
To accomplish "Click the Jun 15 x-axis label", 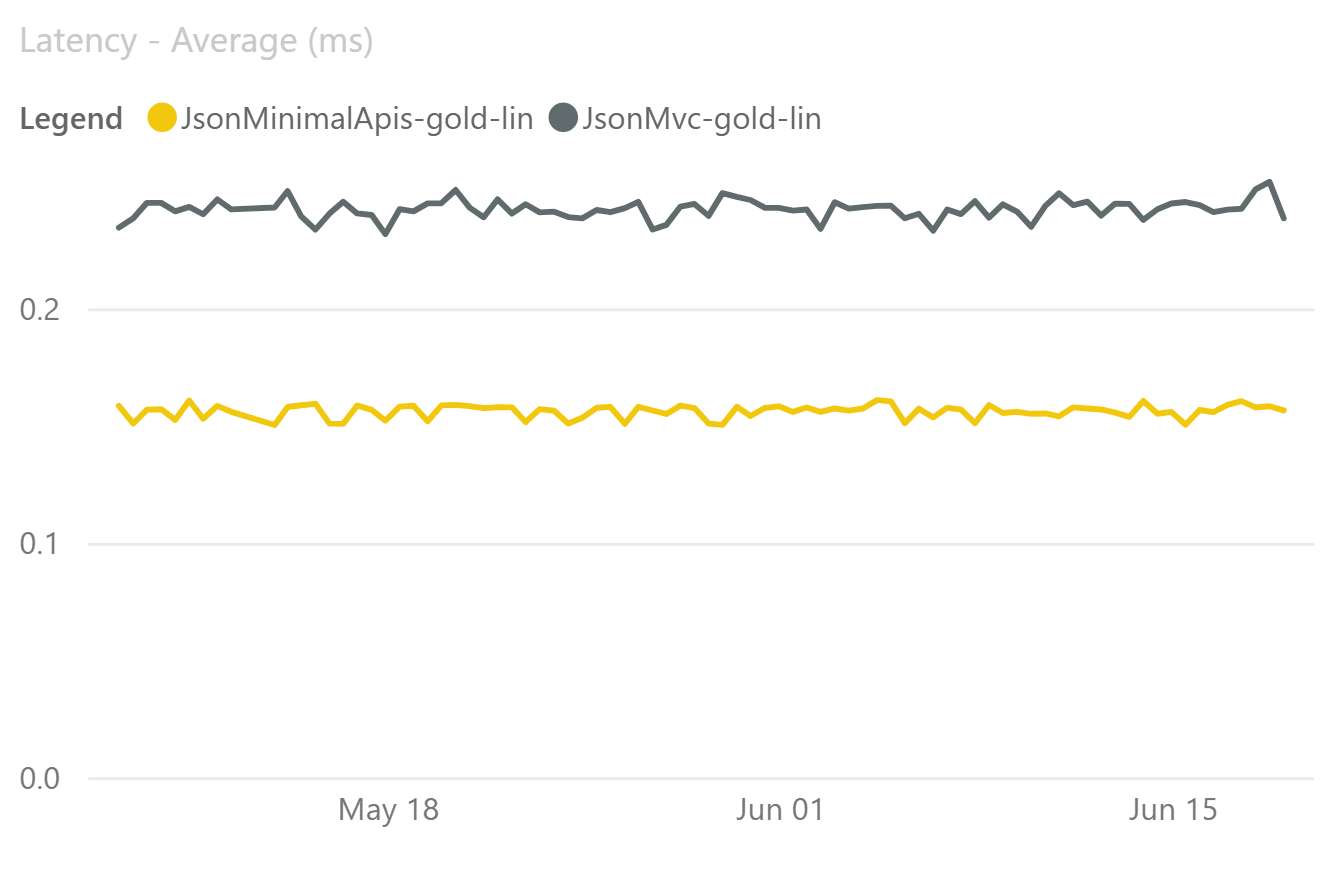I will (x=1173, y=809).
